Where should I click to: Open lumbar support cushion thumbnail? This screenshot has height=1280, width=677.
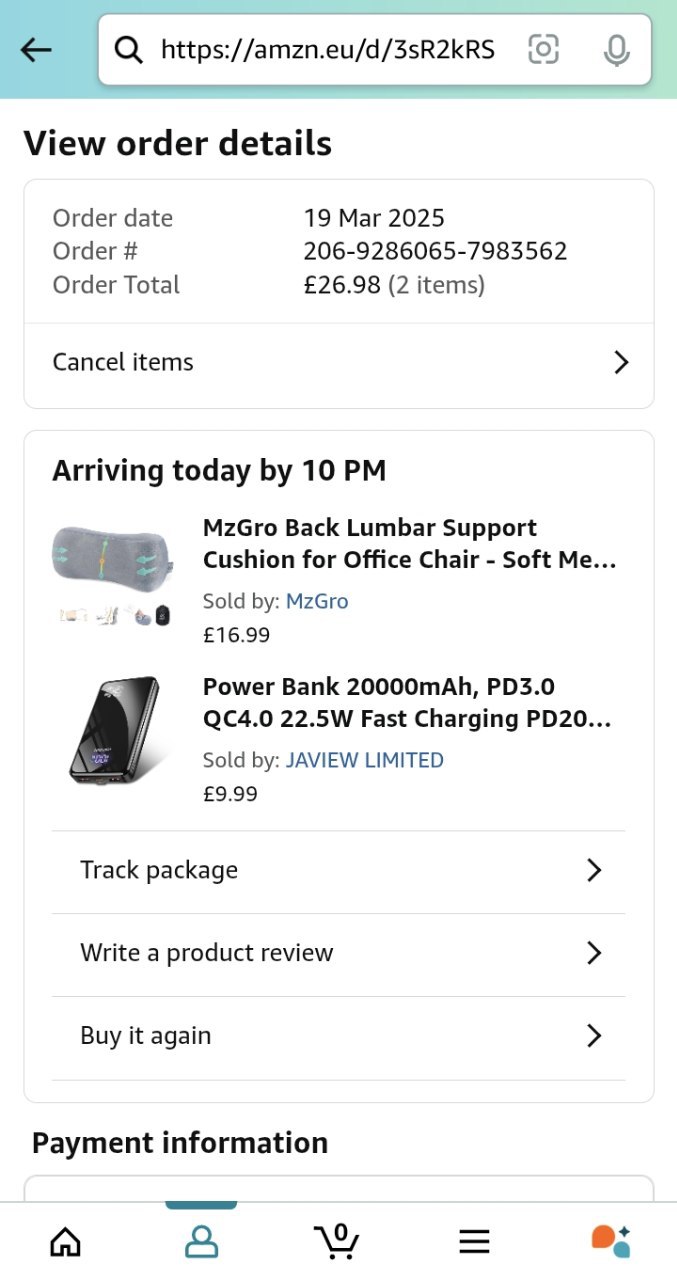point(112,574)
